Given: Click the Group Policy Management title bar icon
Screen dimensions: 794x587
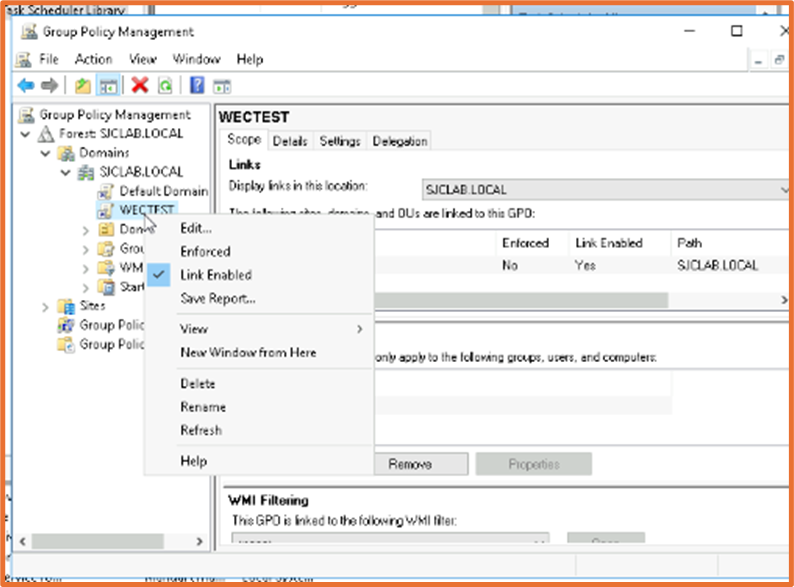Looking at the screenshot, I should pos(29,32).
